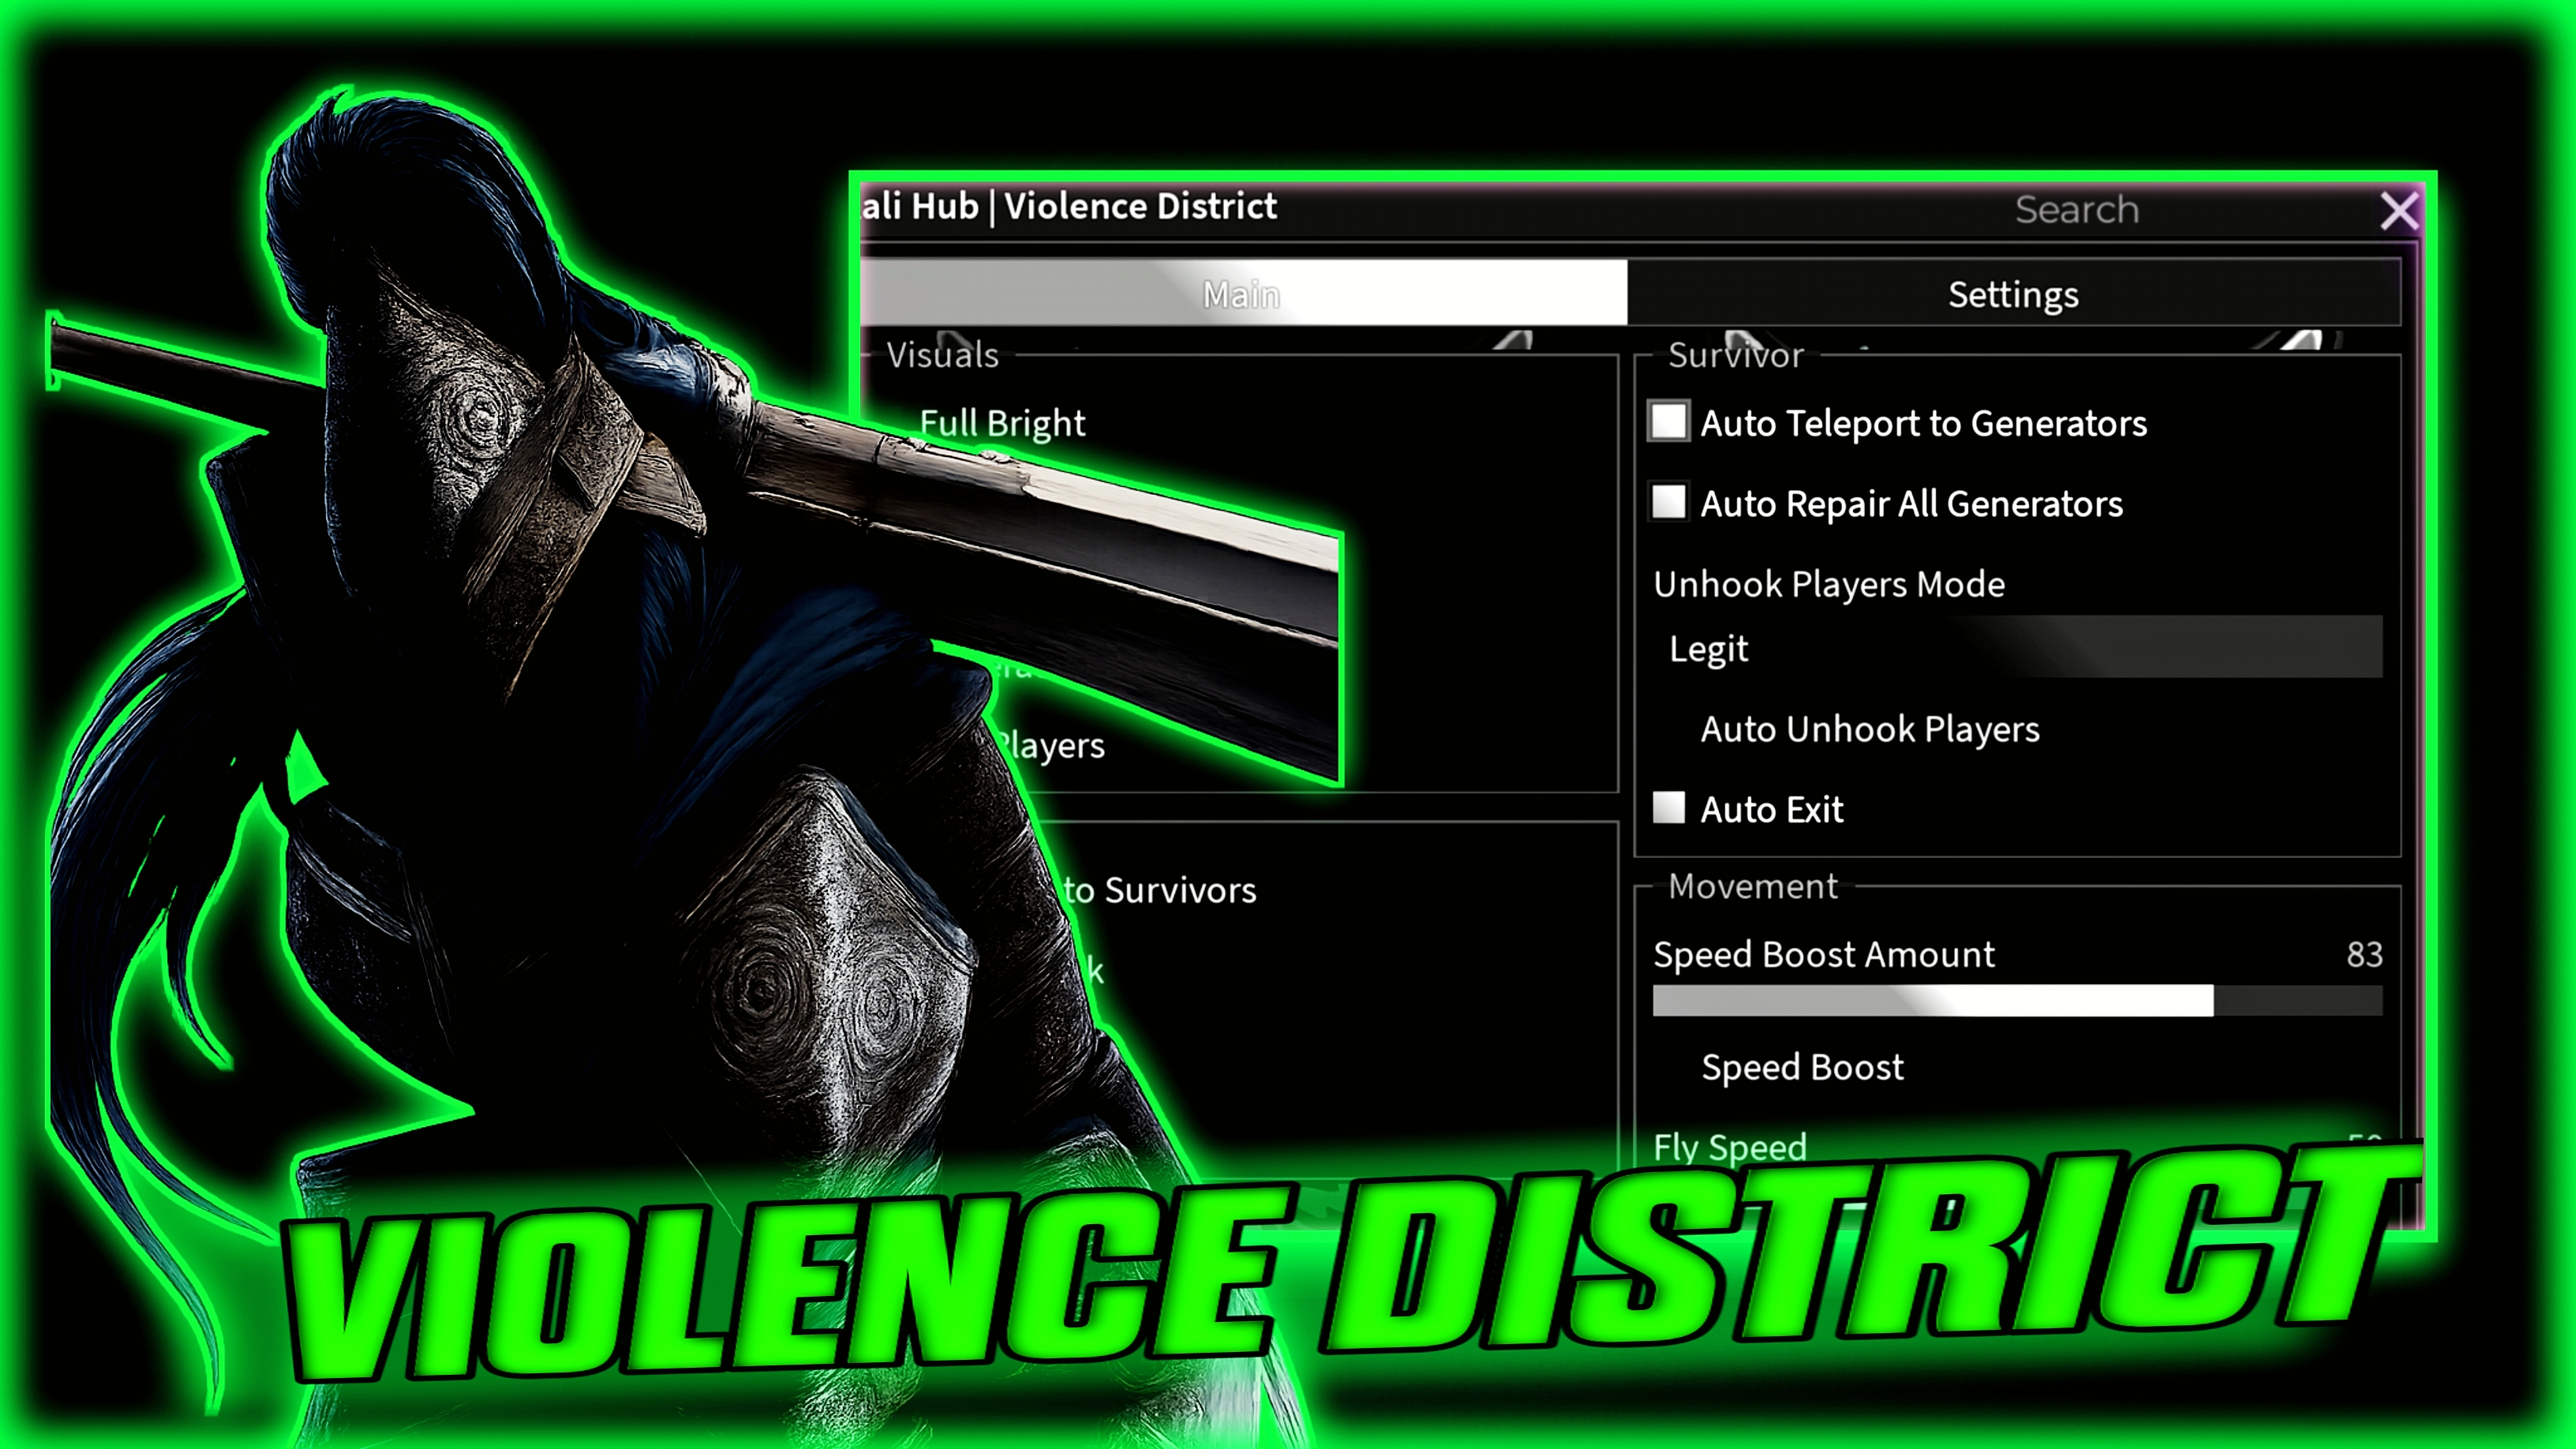Close the Hub window with X icon
This screenshot has width=2576, height=1449.
tap(2398, 211)
